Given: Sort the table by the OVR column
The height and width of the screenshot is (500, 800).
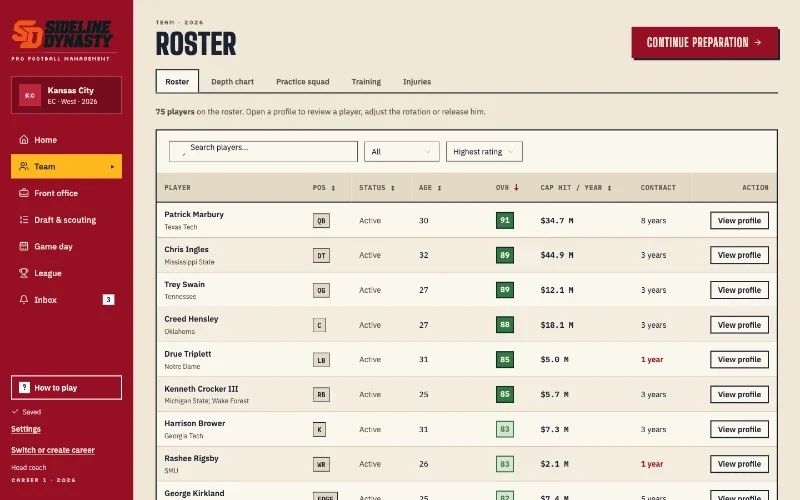Looking at the screenshot, I should pyautogui.click(x=507, y=188).
